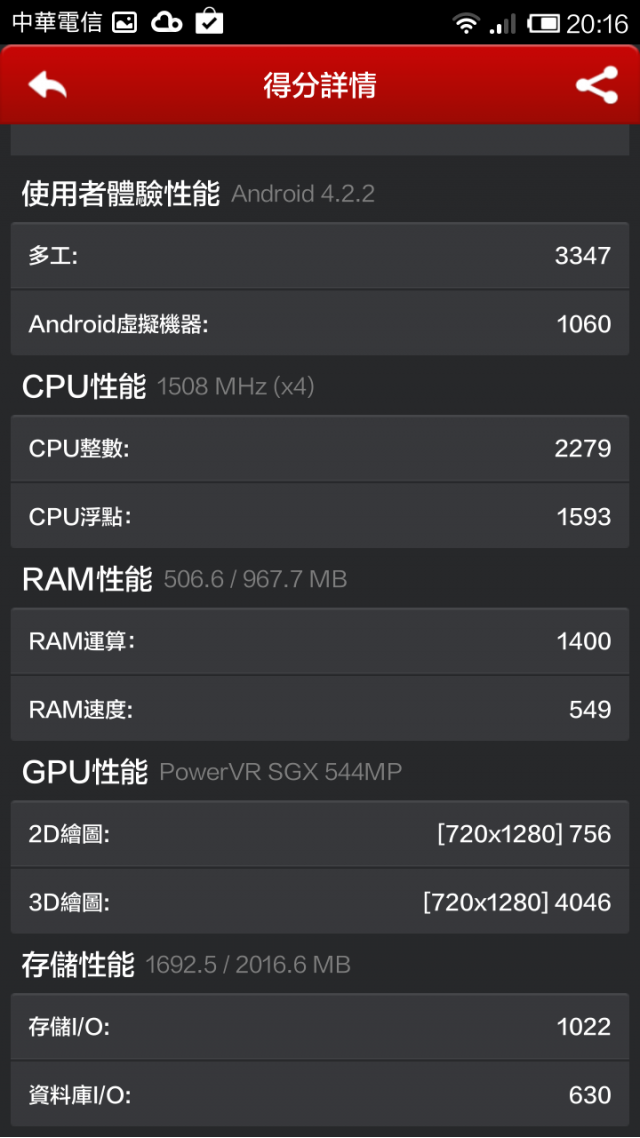The height and width of the screenshot is (1138, 640).
Task: Tap the CPU整數 score row
Action: (320, 448)
